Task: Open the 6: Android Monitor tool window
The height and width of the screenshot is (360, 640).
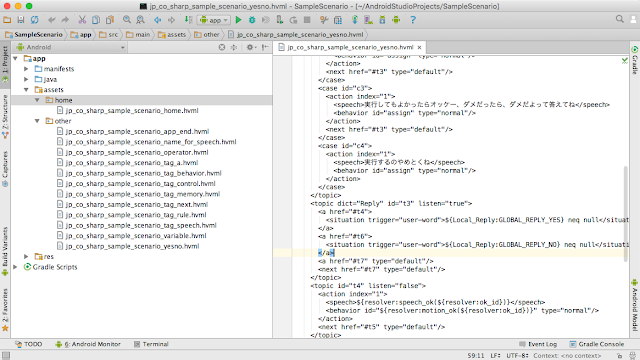Action: point(88,344)
